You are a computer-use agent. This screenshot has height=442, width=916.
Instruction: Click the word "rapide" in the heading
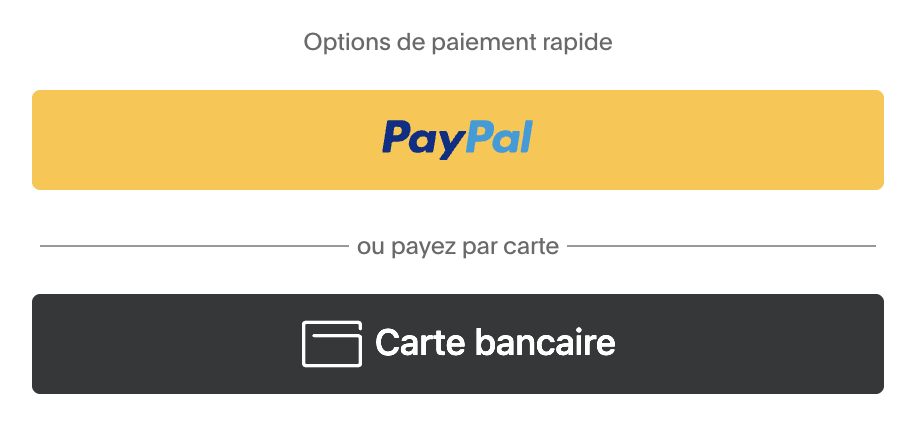point(577,43)
